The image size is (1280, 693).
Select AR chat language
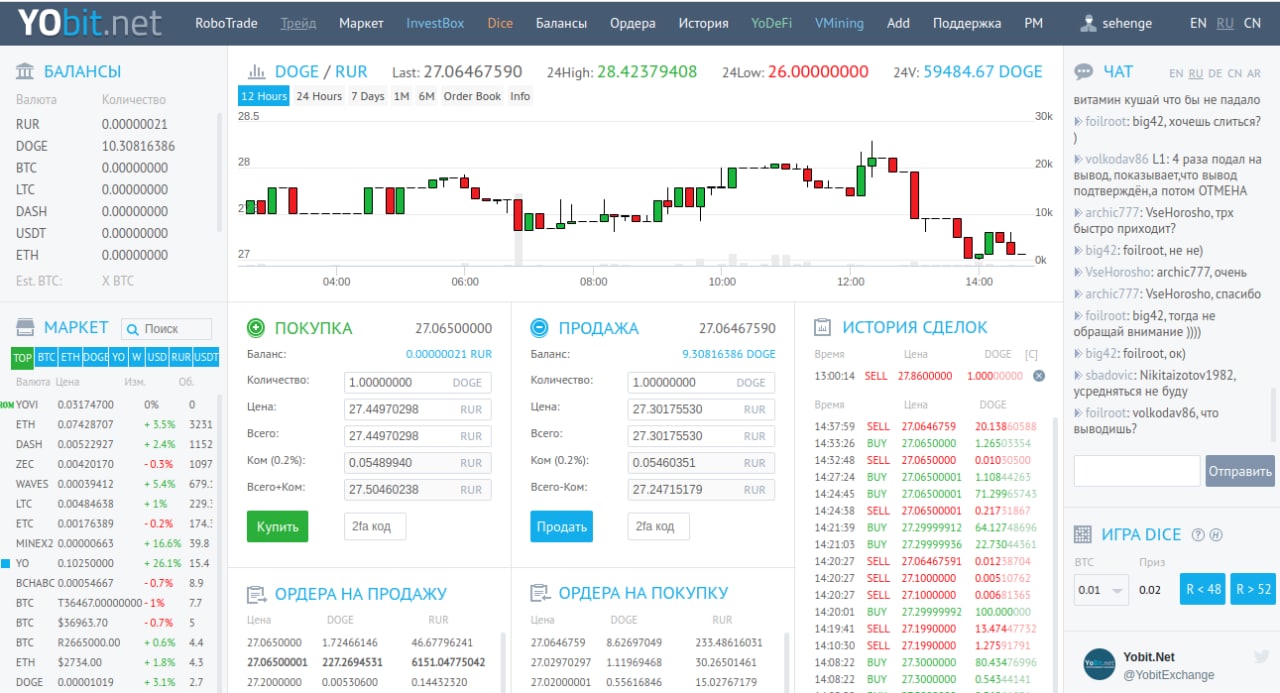click(x=1254, y=73)
